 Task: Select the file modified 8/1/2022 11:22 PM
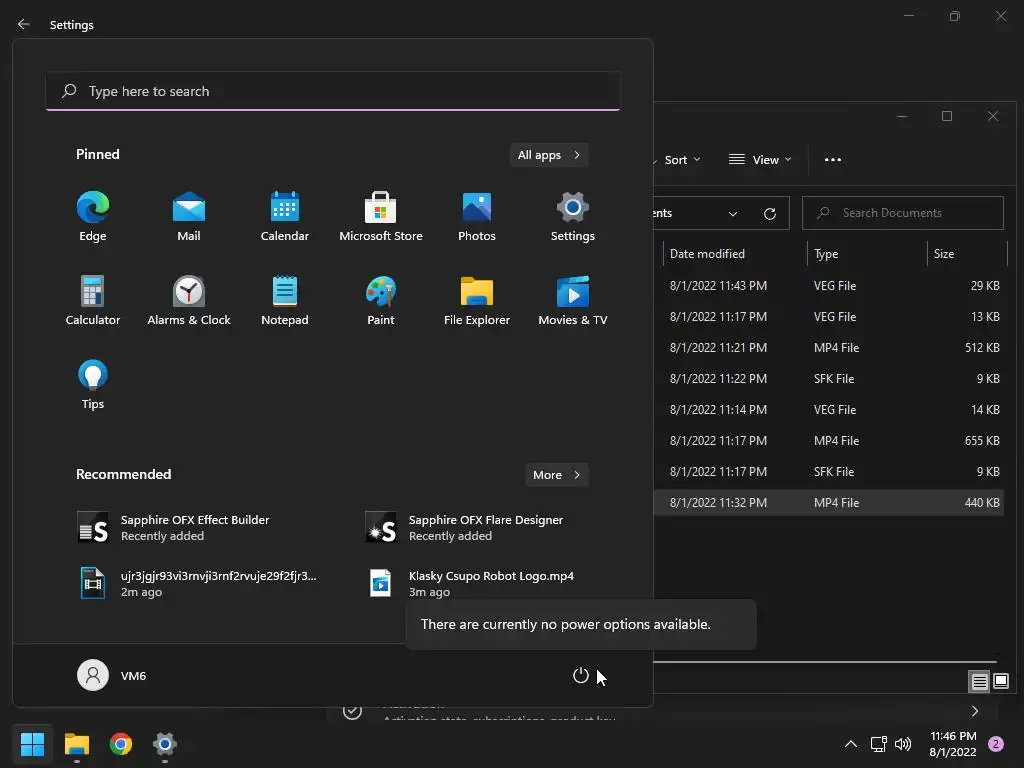828,379
